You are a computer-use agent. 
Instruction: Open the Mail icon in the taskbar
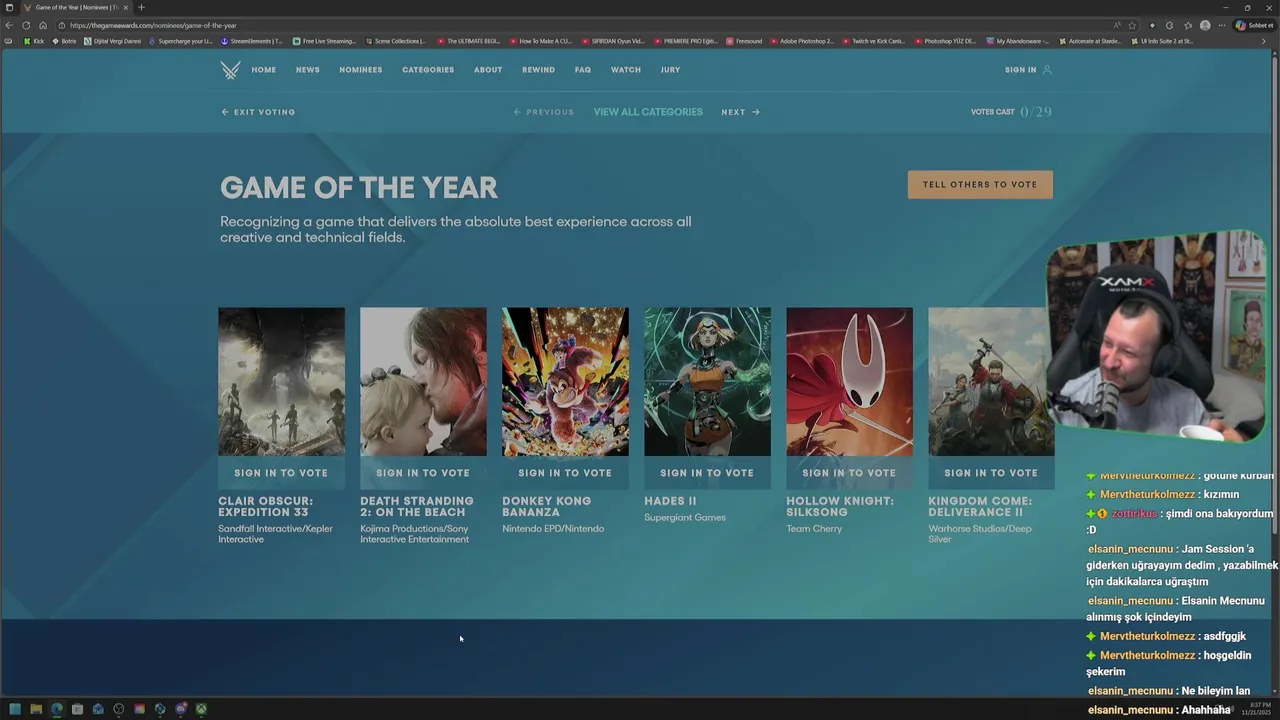98,709
